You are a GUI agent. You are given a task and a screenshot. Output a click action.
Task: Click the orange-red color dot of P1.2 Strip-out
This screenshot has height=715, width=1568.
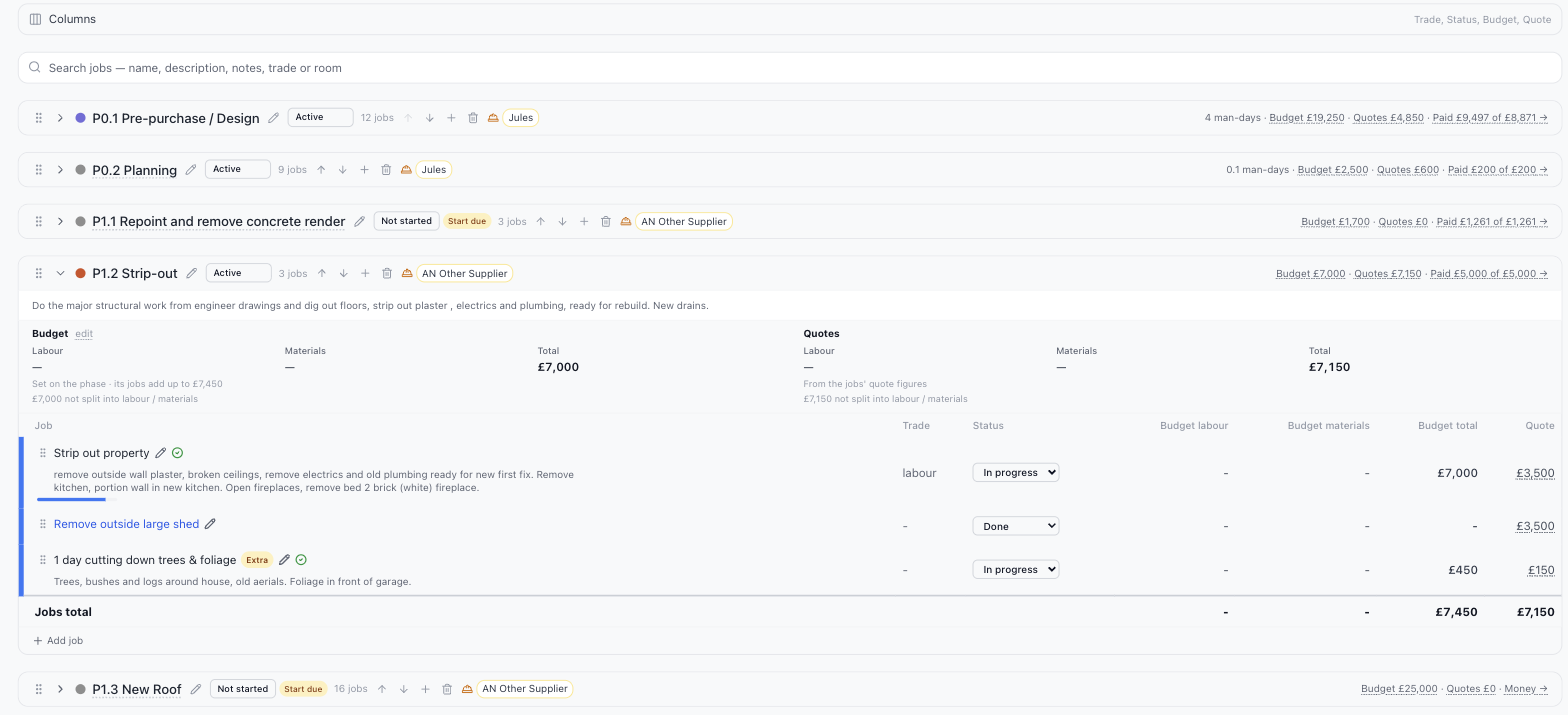[81, 273]
